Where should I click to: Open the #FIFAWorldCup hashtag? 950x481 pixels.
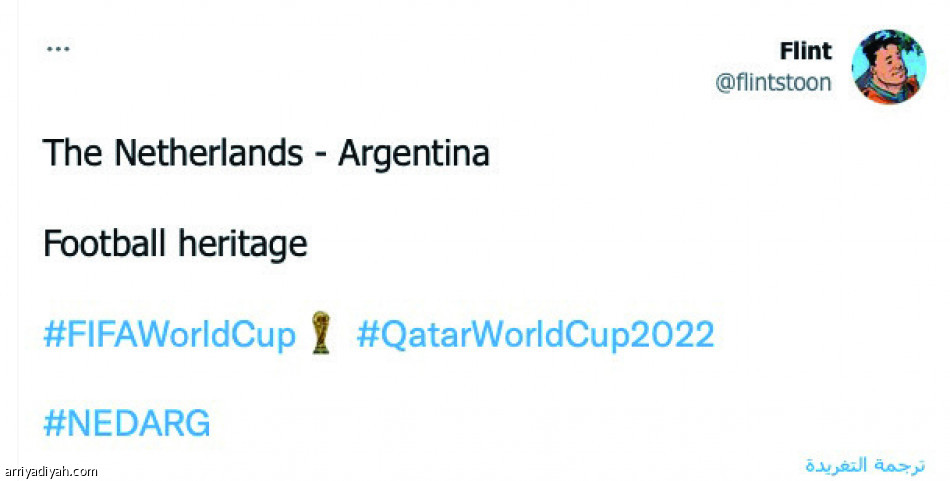170,335
